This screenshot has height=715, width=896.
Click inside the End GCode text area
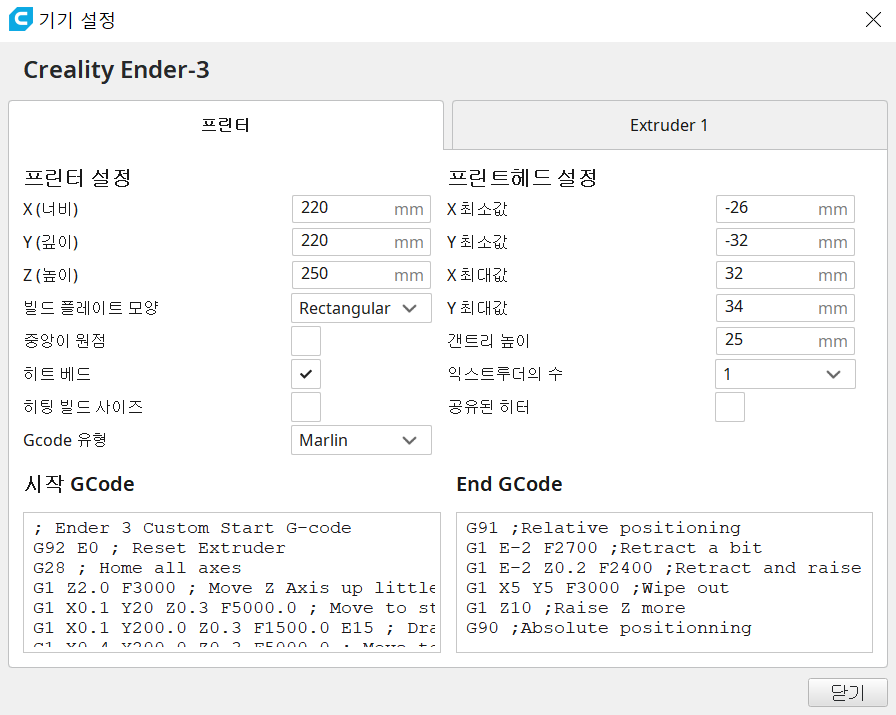665,582
